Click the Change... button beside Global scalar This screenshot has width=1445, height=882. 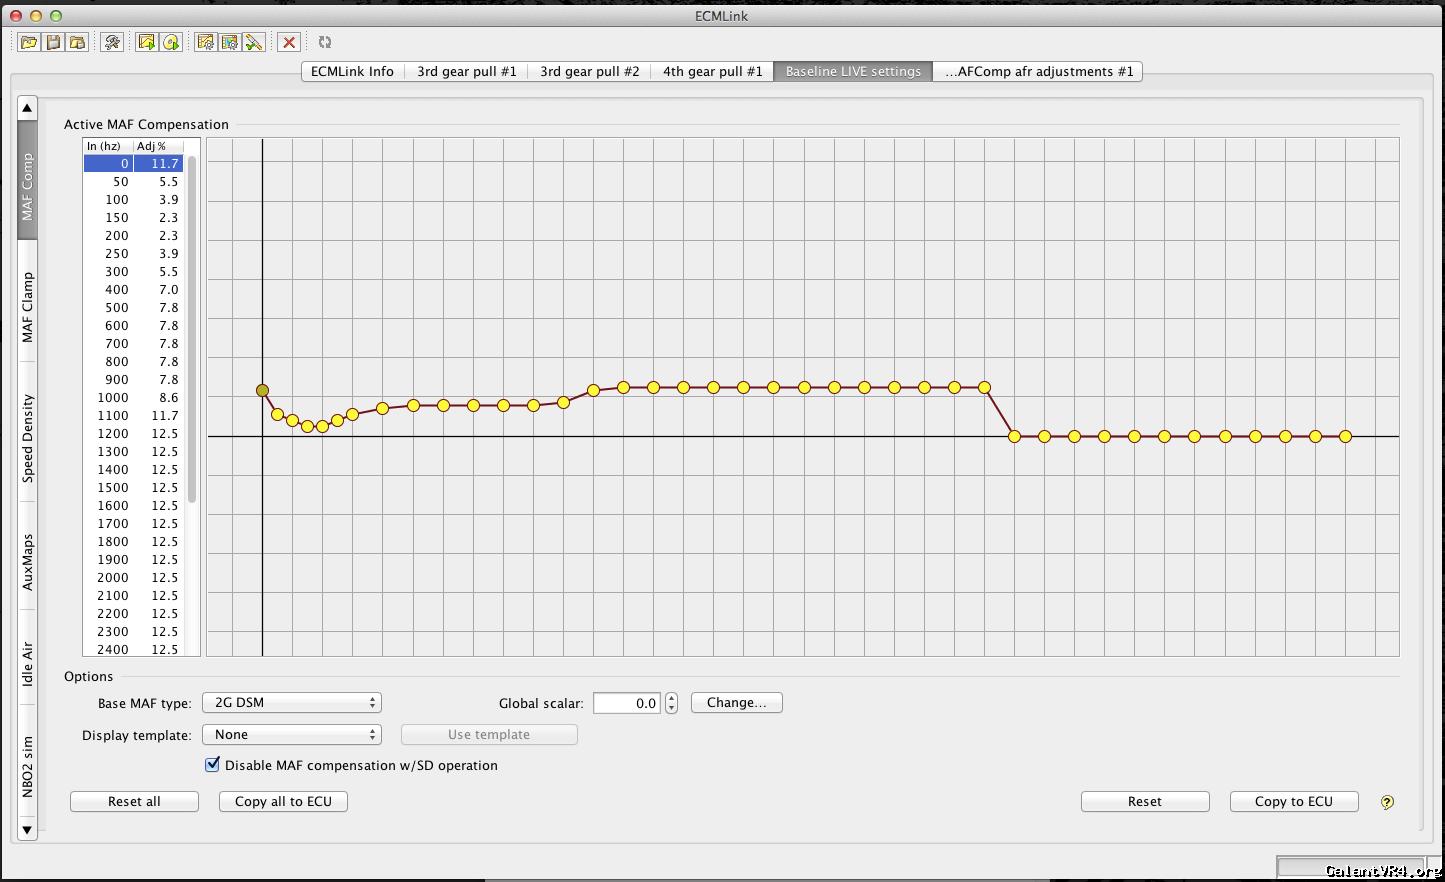[736, 703]
